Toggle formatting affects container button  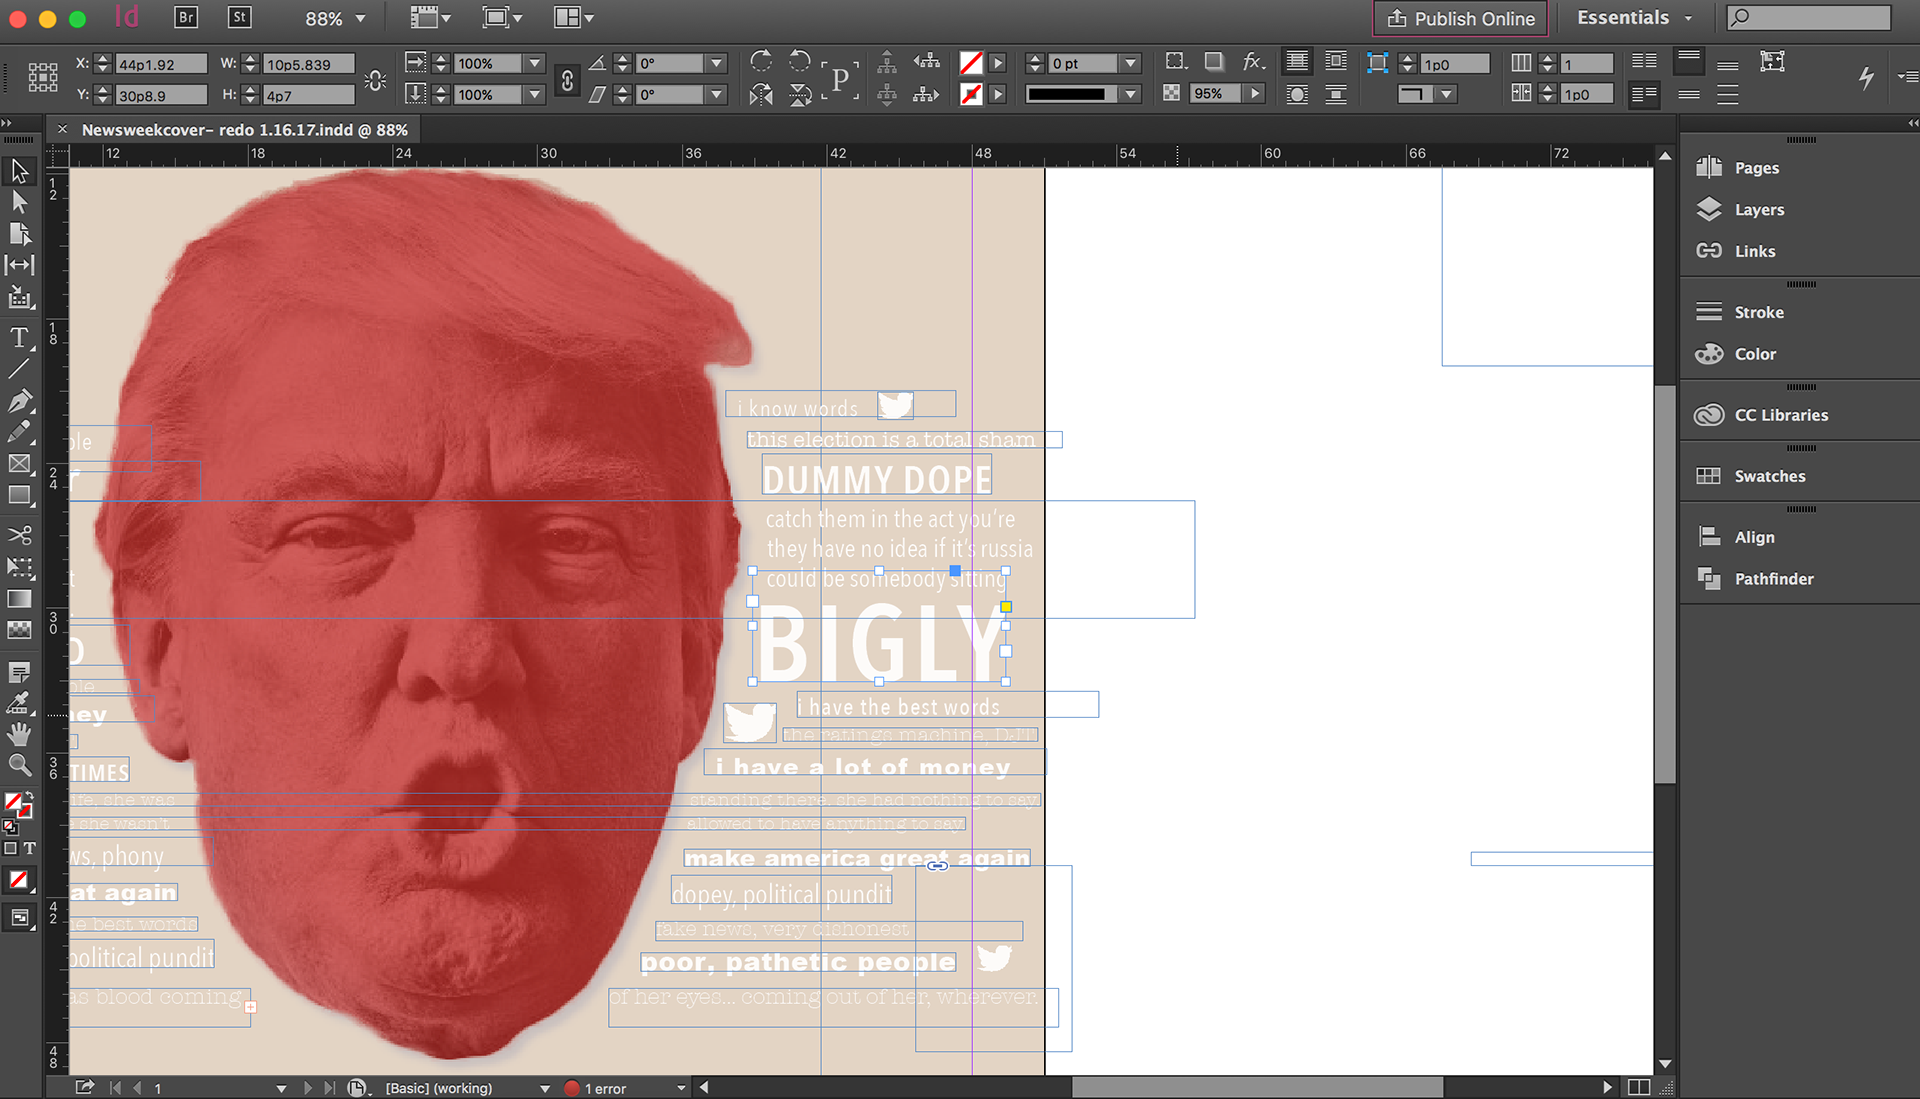11,848
